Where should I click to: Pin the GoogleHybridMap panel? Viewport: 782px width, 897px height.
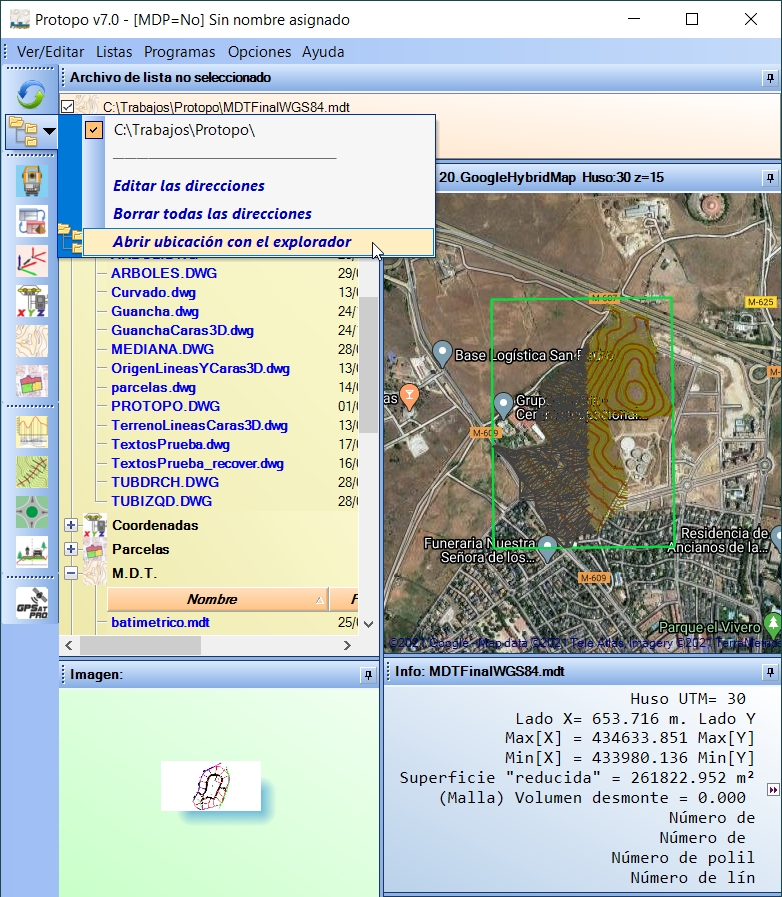(770, 178)
